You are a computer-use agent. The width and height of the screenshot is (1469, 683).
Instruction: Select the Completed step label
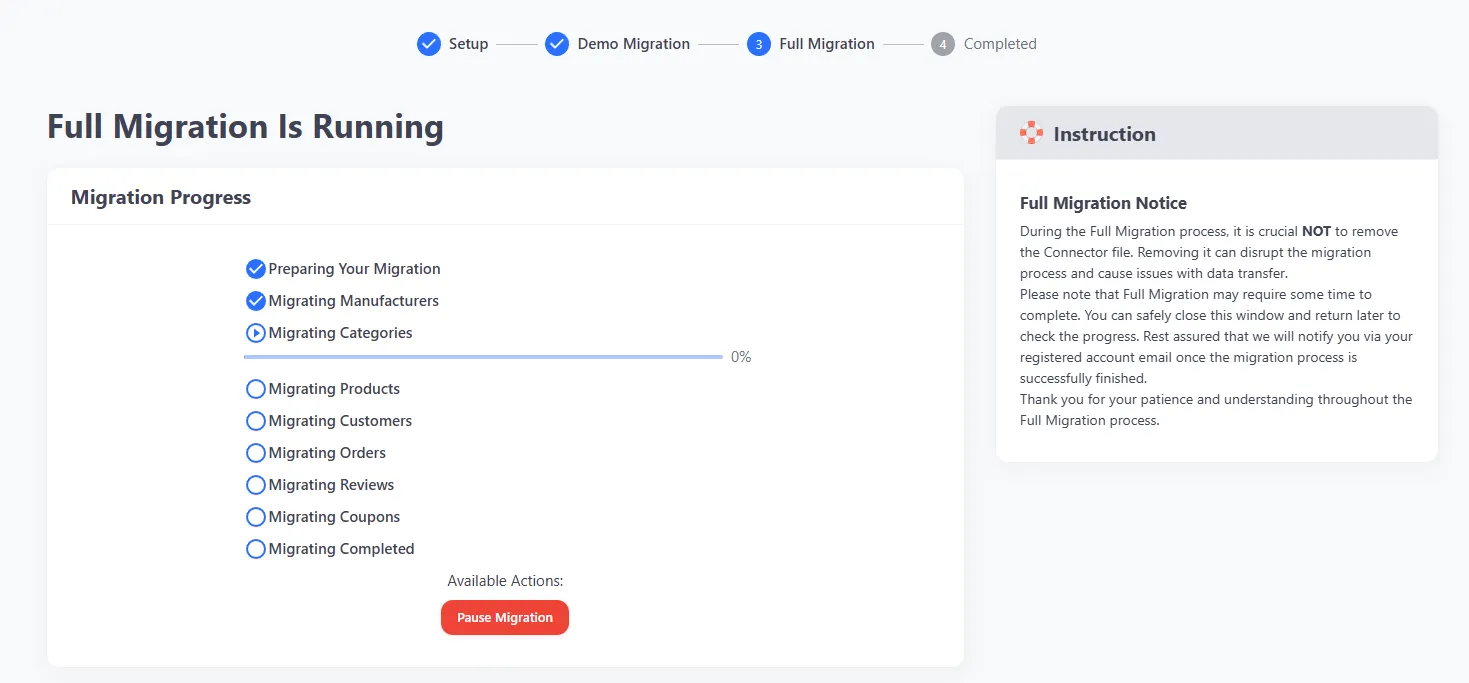click(x=1000, y=44)
